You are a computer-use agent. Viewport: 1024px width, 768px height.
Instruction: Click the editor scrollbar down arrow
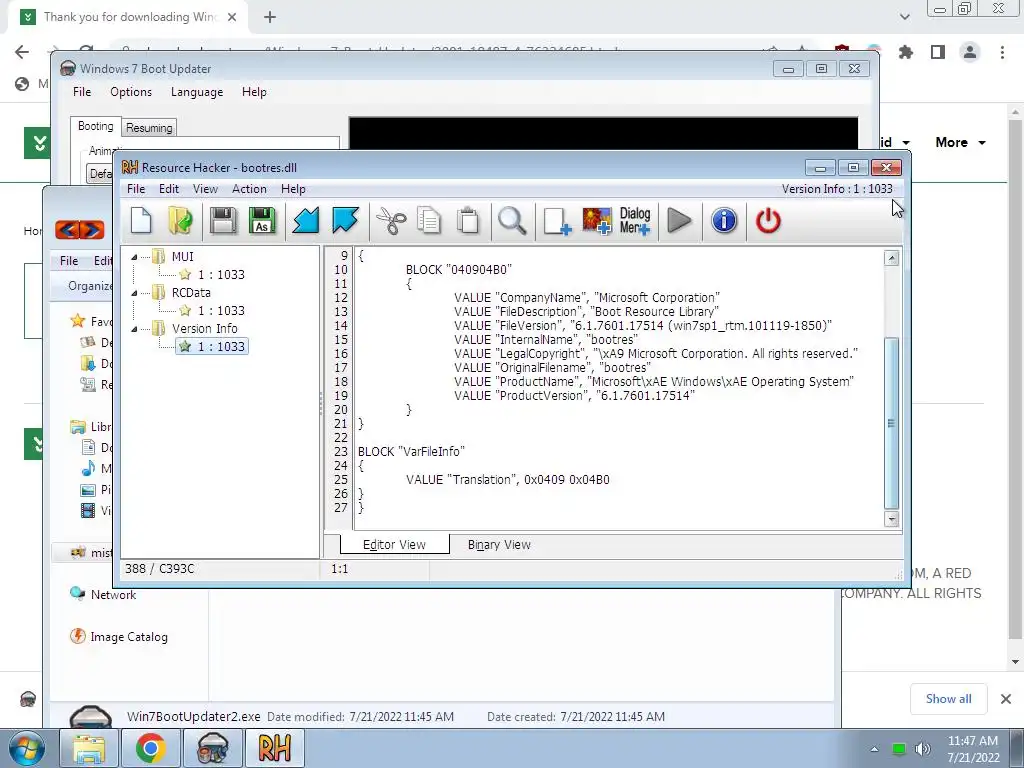[x=891, y=519]
